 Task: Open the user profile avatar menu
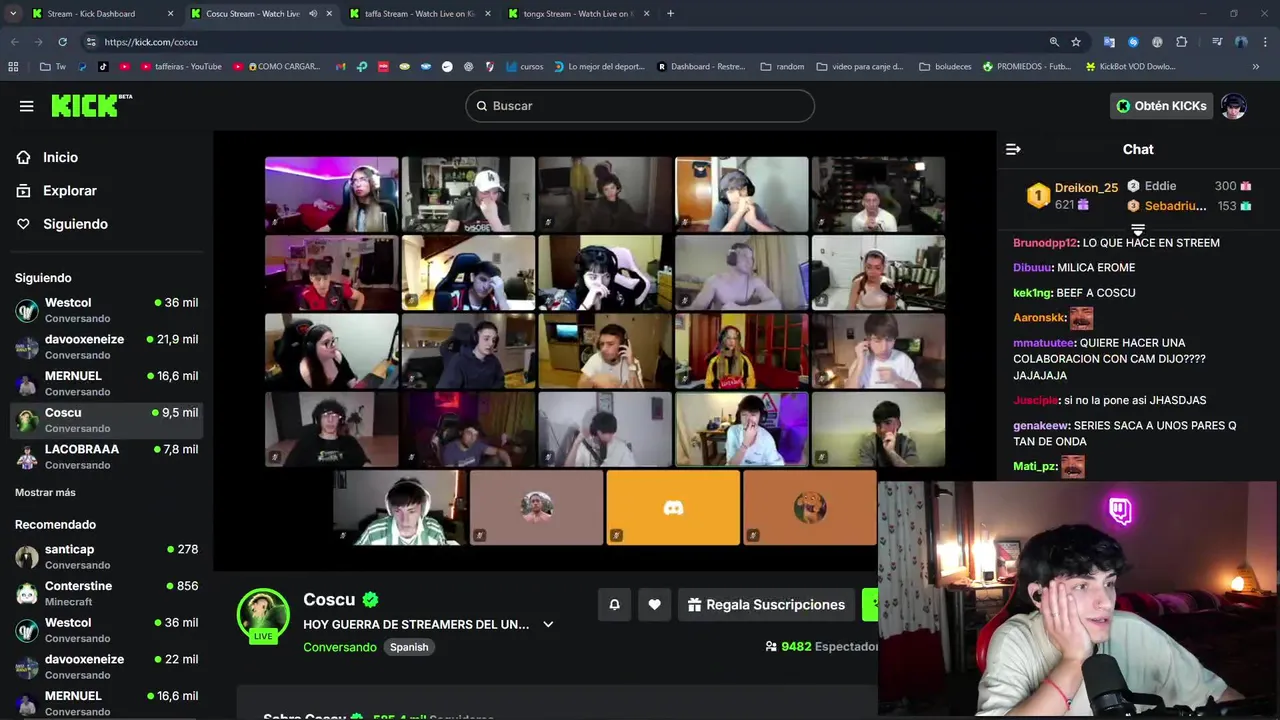click(x=1234, y=106)
